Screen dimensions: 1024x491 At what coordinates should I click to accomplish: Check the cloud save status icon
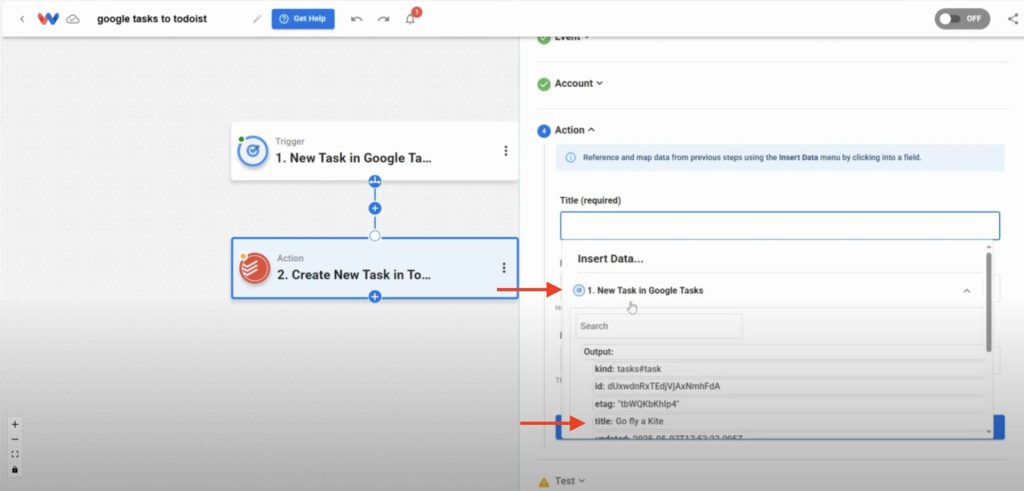73,19
